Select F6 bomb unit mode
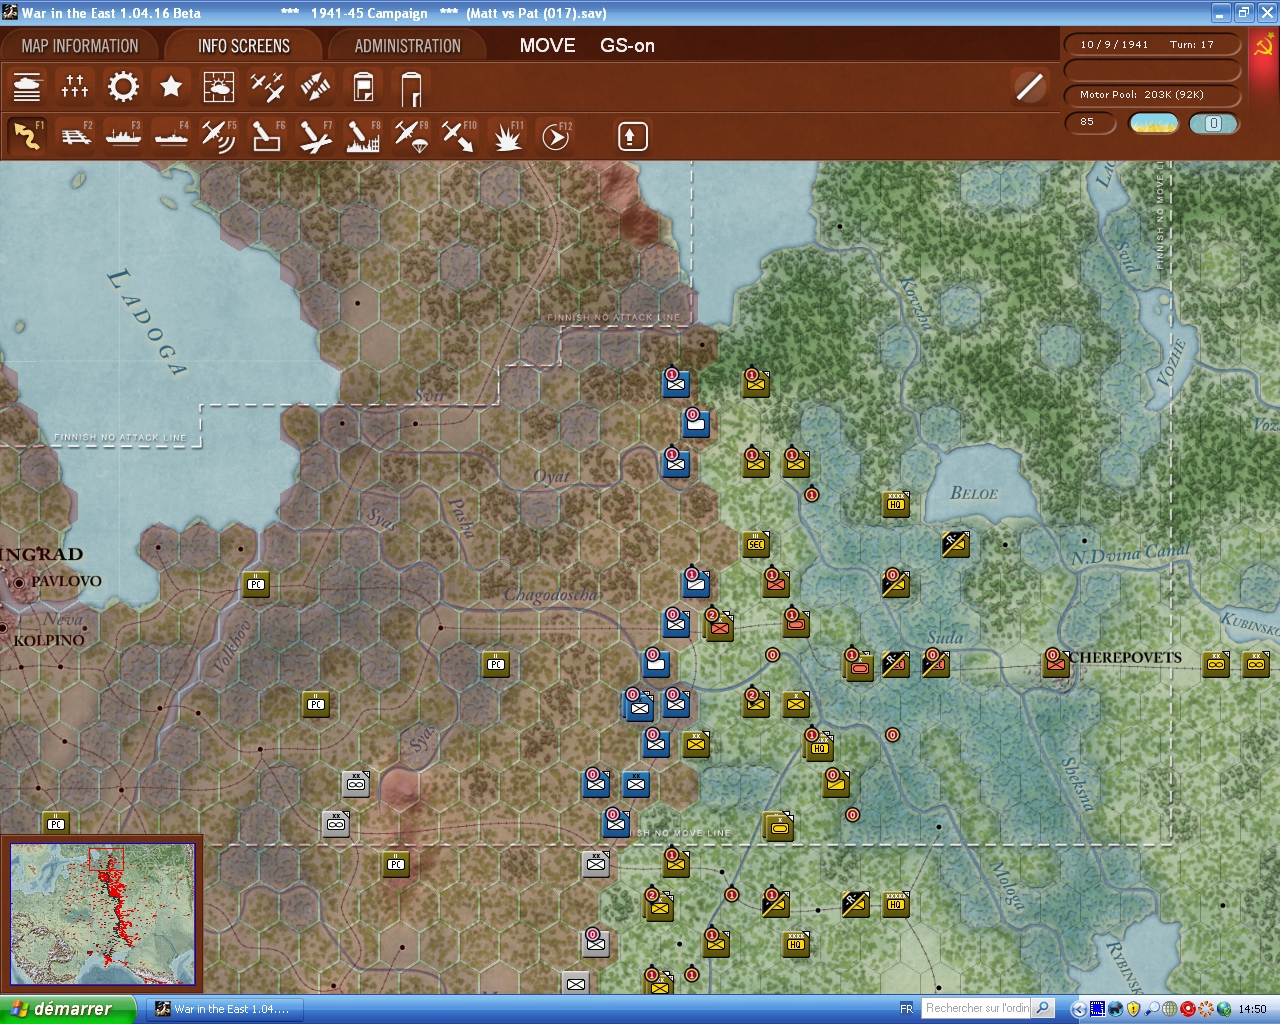Viewport: 1280px width, 1024px height. point(267,136)
